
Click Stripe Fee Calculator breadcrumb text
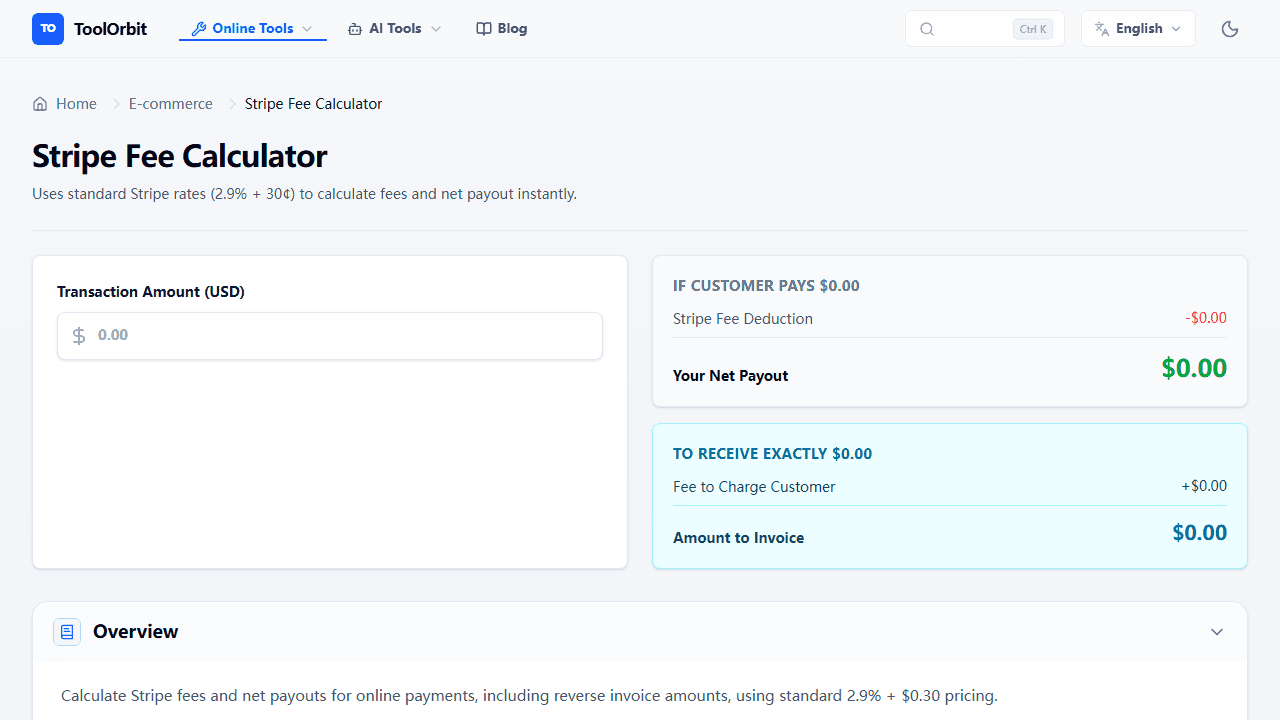pyautogui.click(x=313, y=104)
